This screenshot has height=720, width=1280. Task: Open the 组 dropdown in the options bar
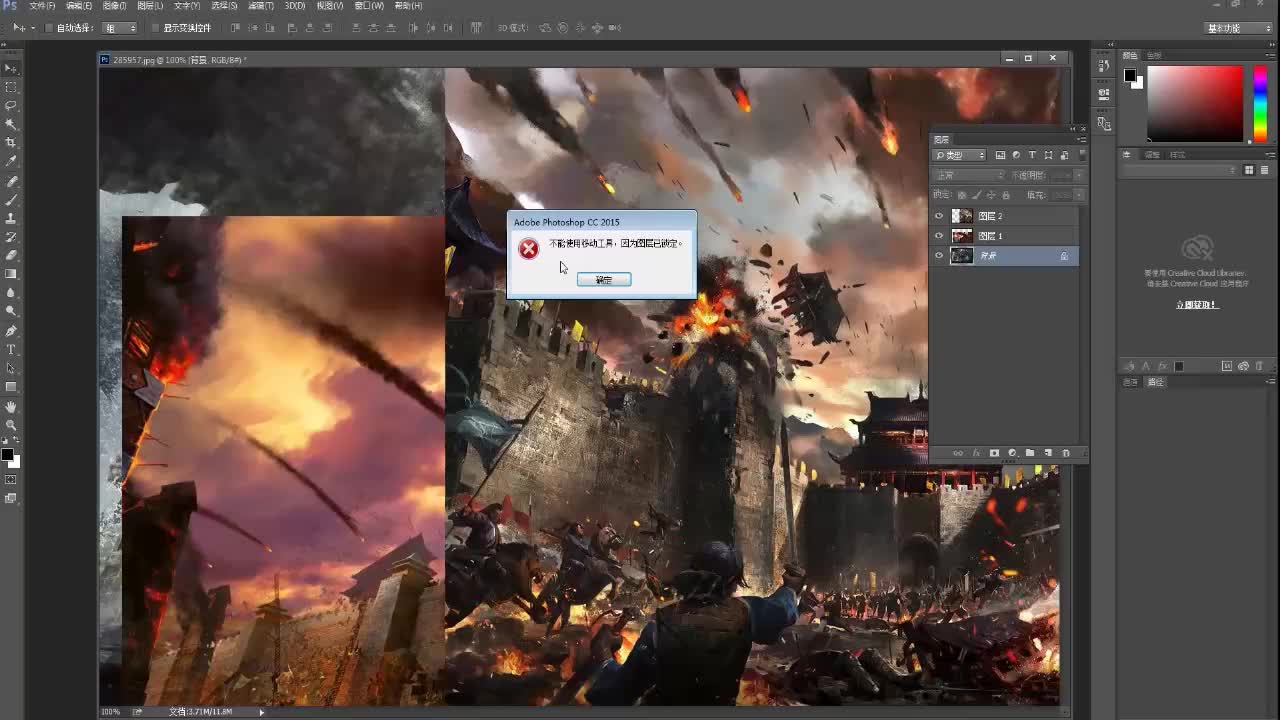click(x=118, y=28)
